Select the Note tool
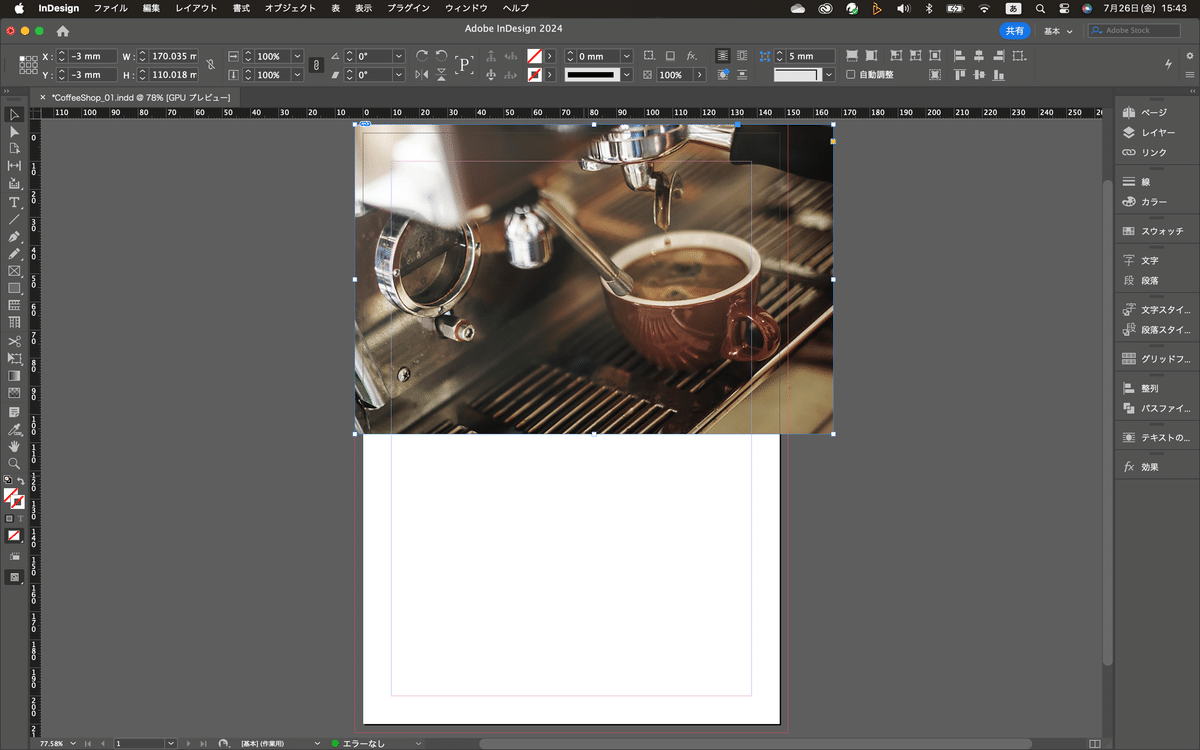 tap(14, 412)
